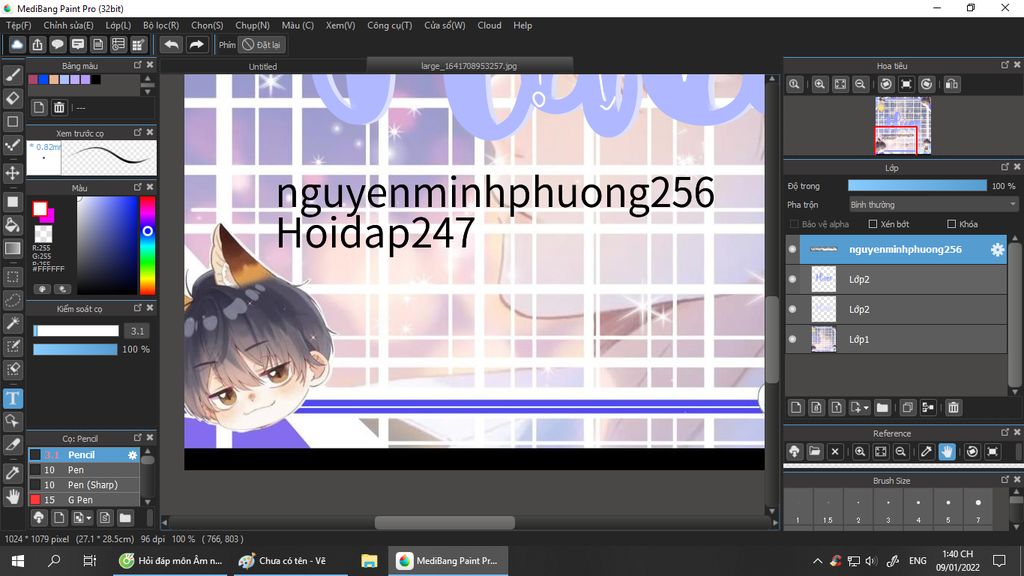Screen dimensions: 1024x576
Task: Select the Magic Wand tool
Action: pos(12,323)
